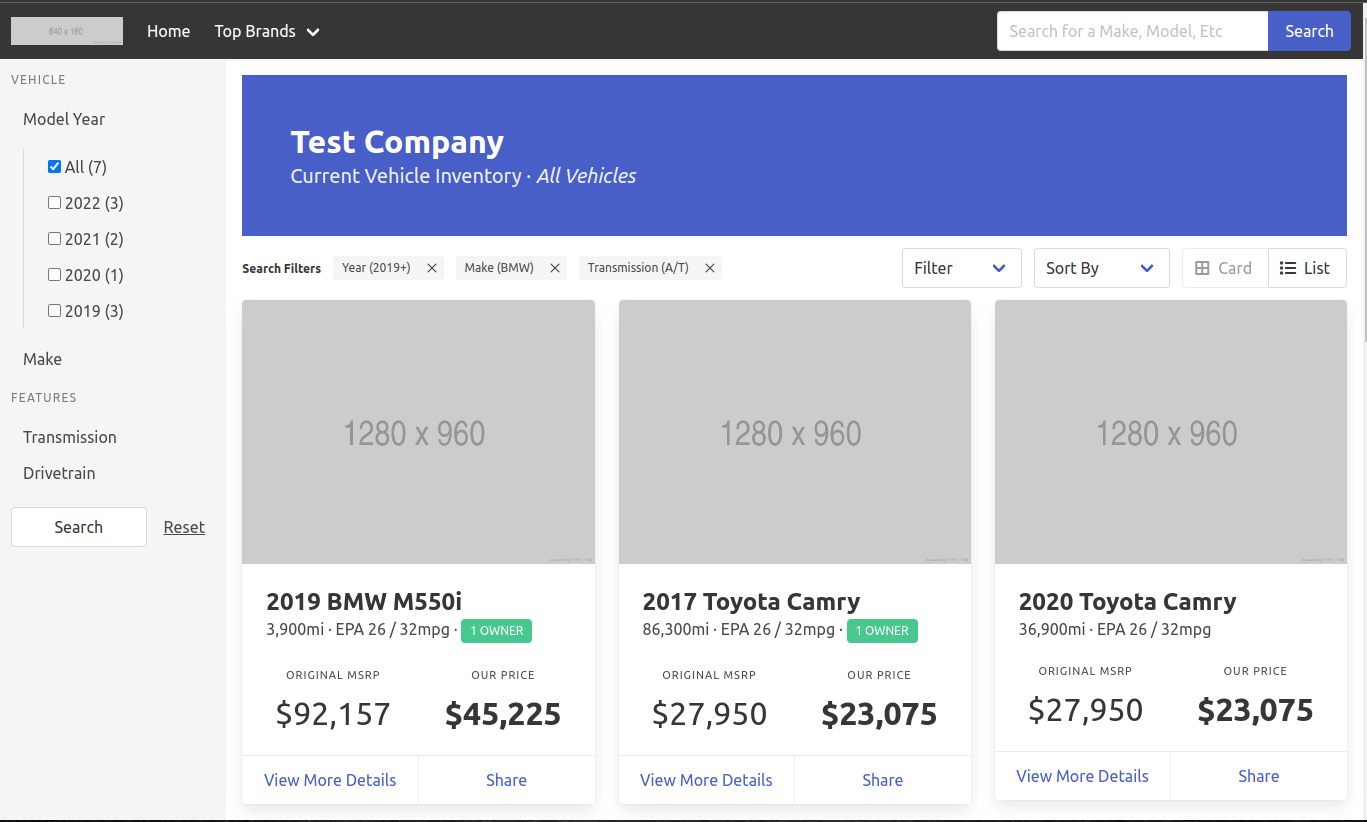
Task: Expand the Make filter section
Action: tap(43, 359)
